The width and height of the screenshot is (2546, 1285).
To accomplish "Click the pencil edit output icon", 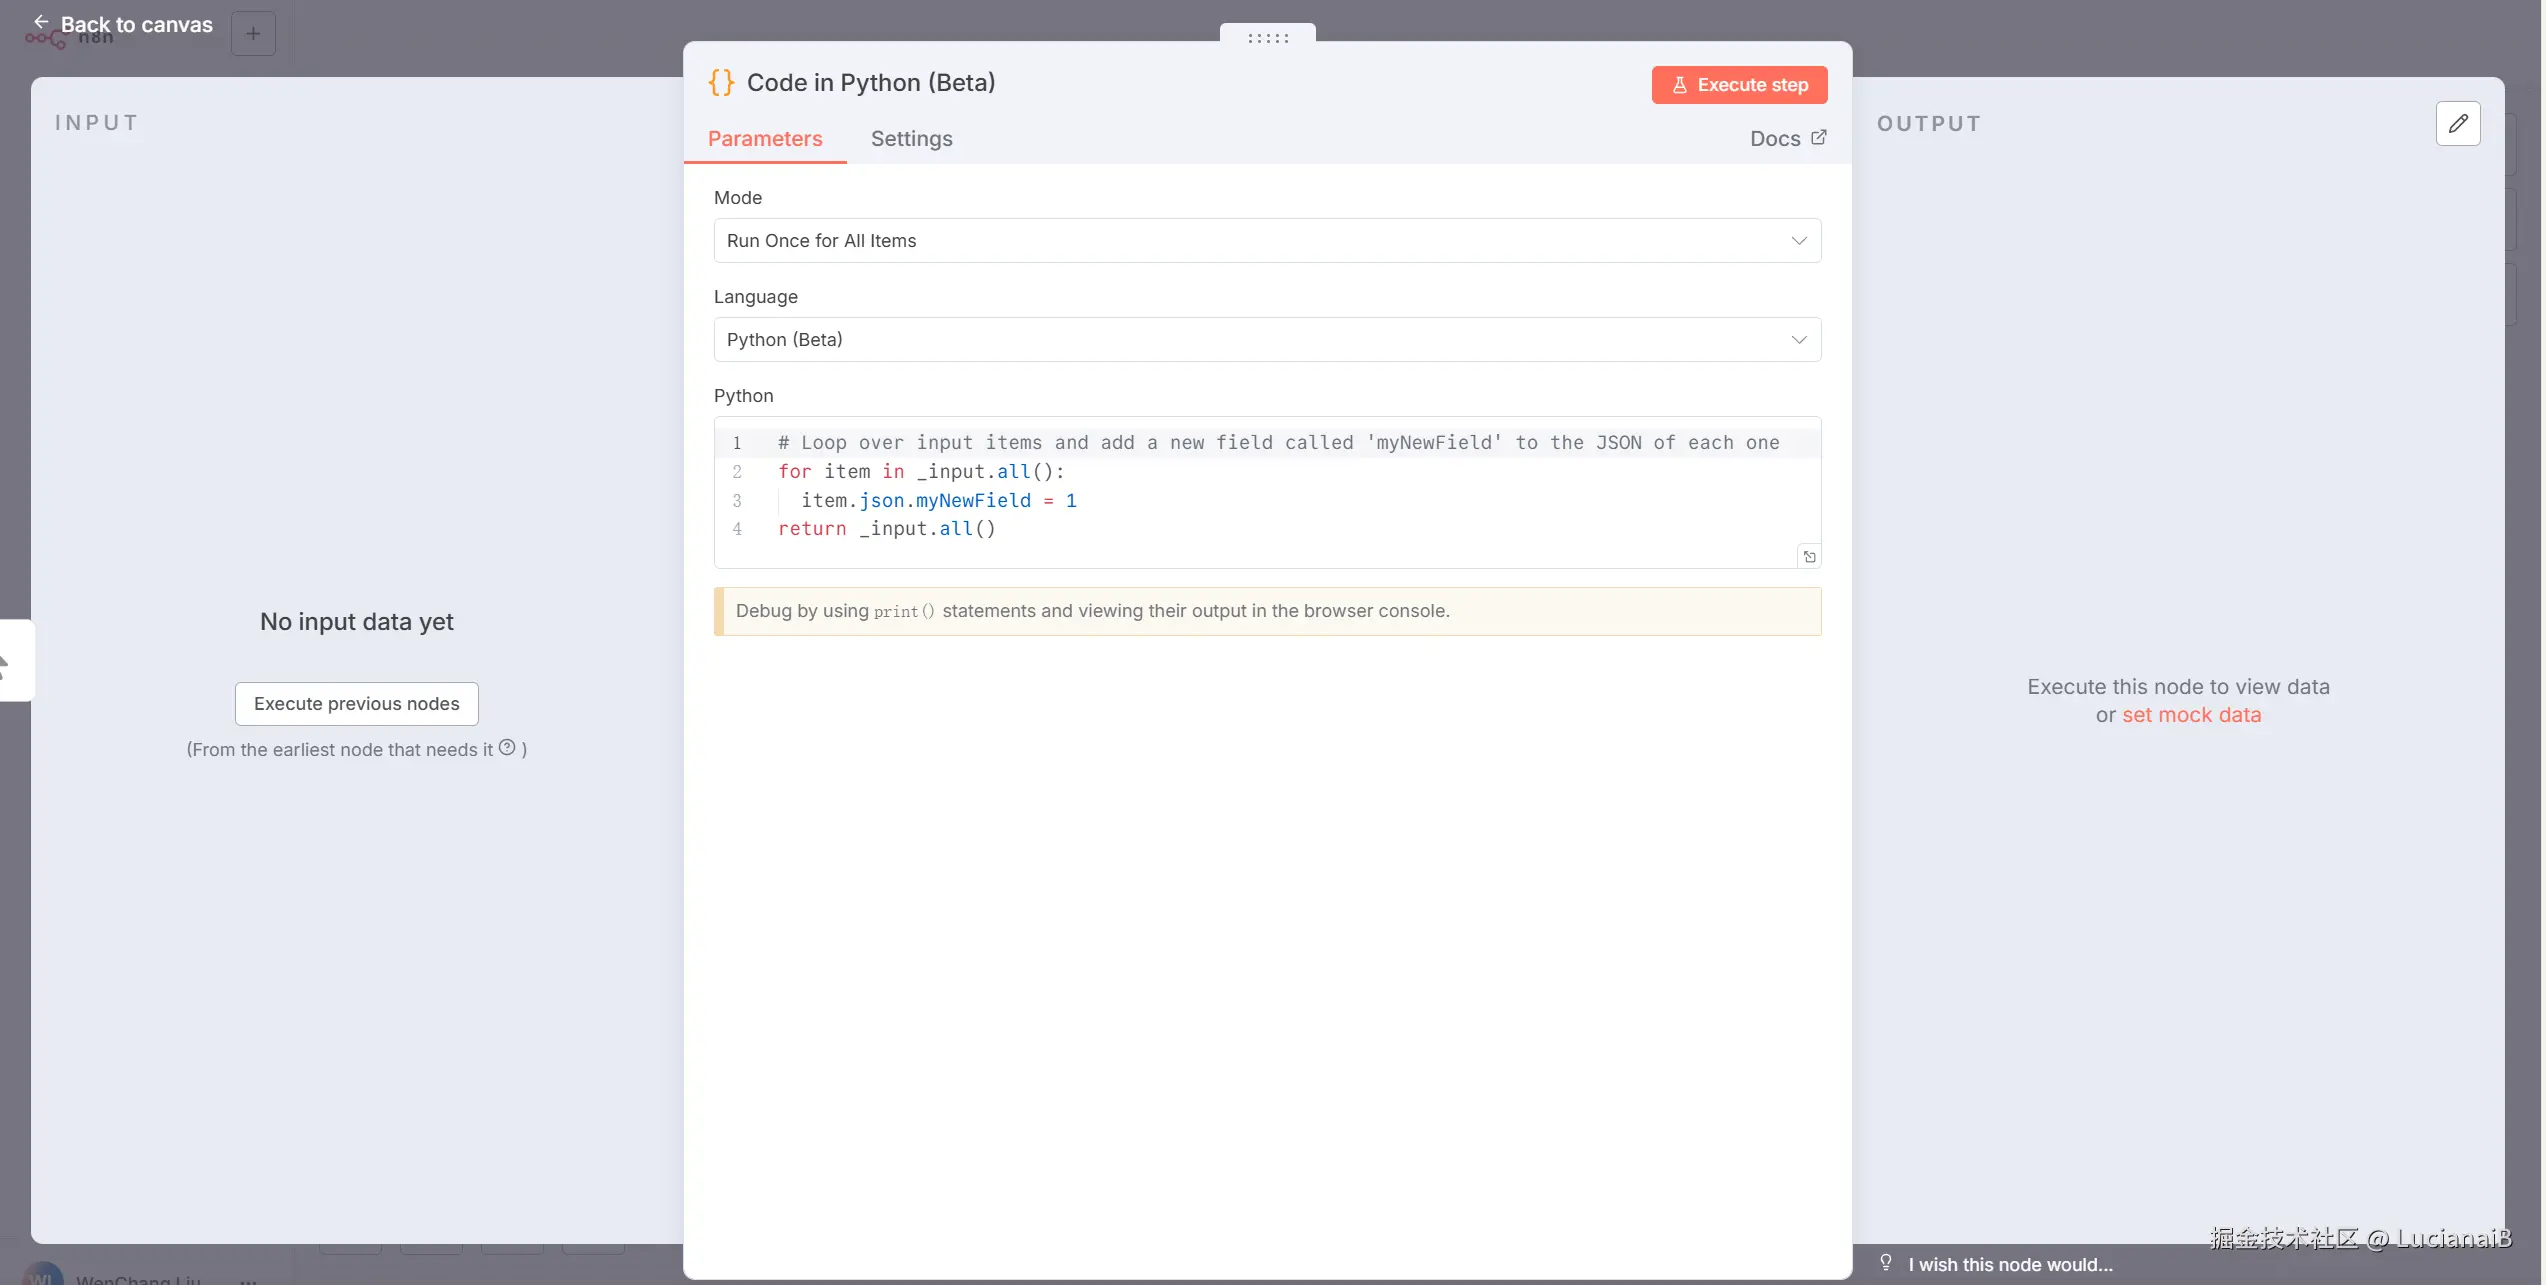I will (2458, 124).
